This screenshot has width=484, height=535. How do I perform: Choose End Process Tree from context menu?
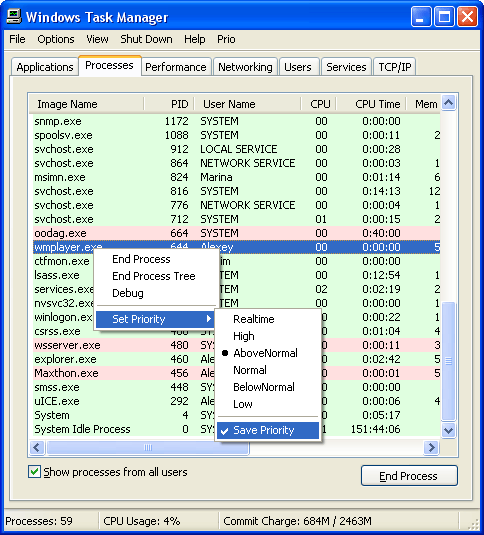pyautogui.click(x=154, y=276)
